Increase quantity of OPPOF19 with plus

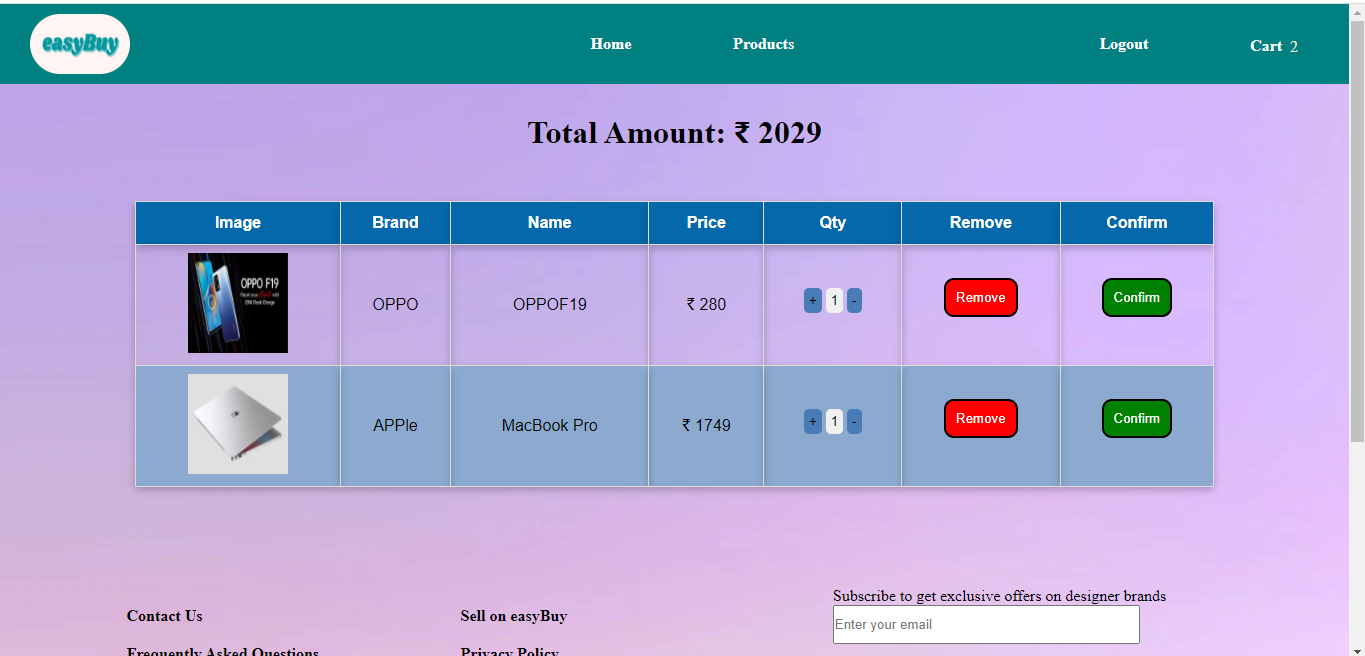click(813, 300)
